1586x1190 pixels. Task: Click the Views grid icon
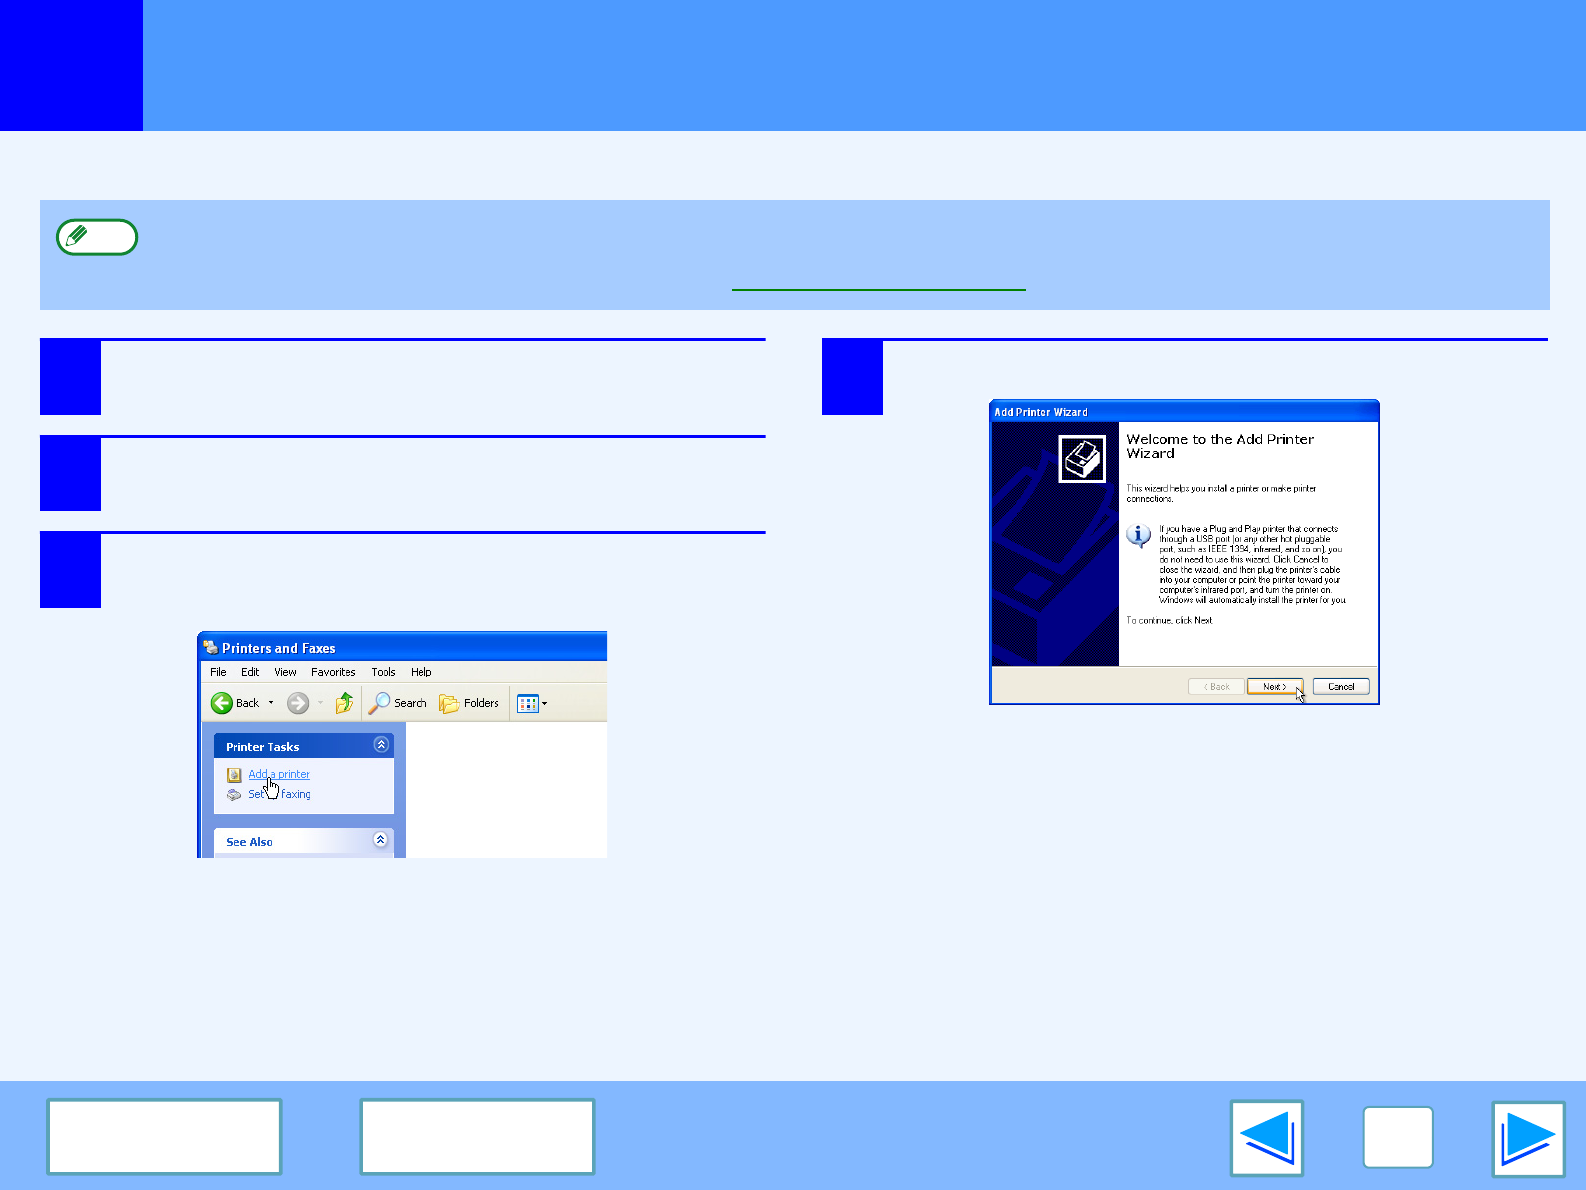527,703
